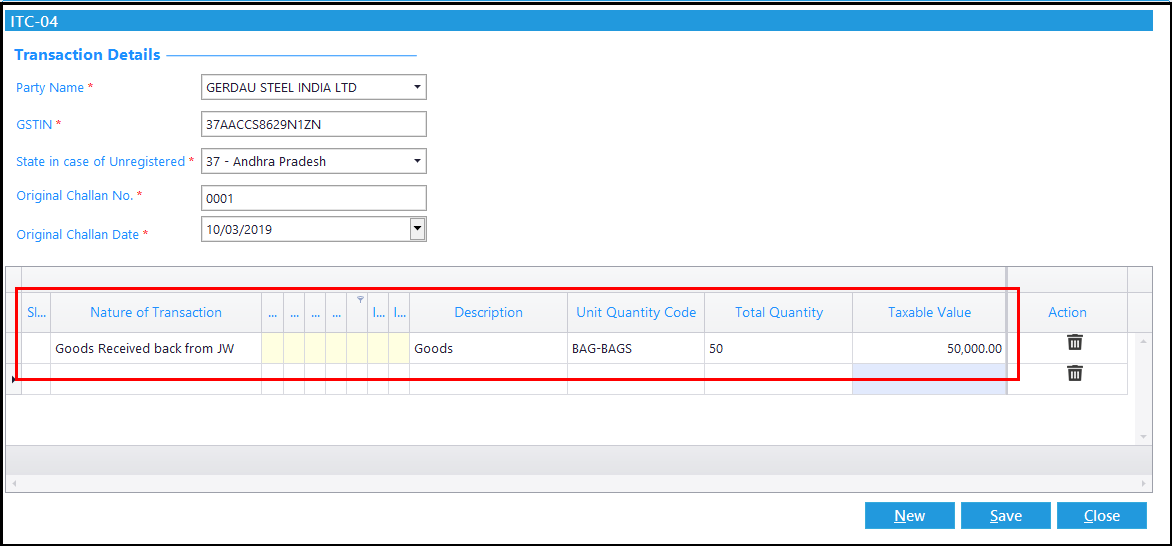Click the Action column header
Viewport: 1172px width, 546px height.
[x=1067, y=313]
